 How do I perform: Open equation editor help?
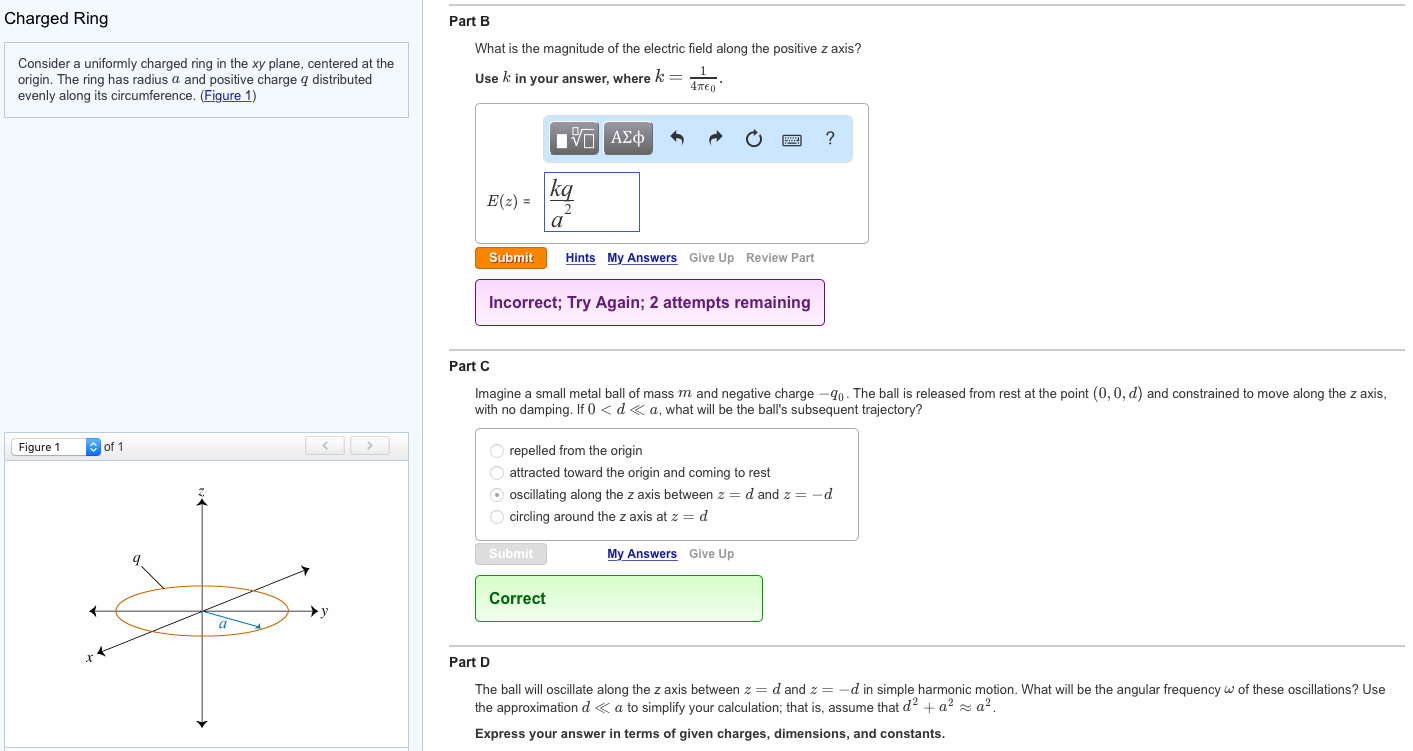829,138
